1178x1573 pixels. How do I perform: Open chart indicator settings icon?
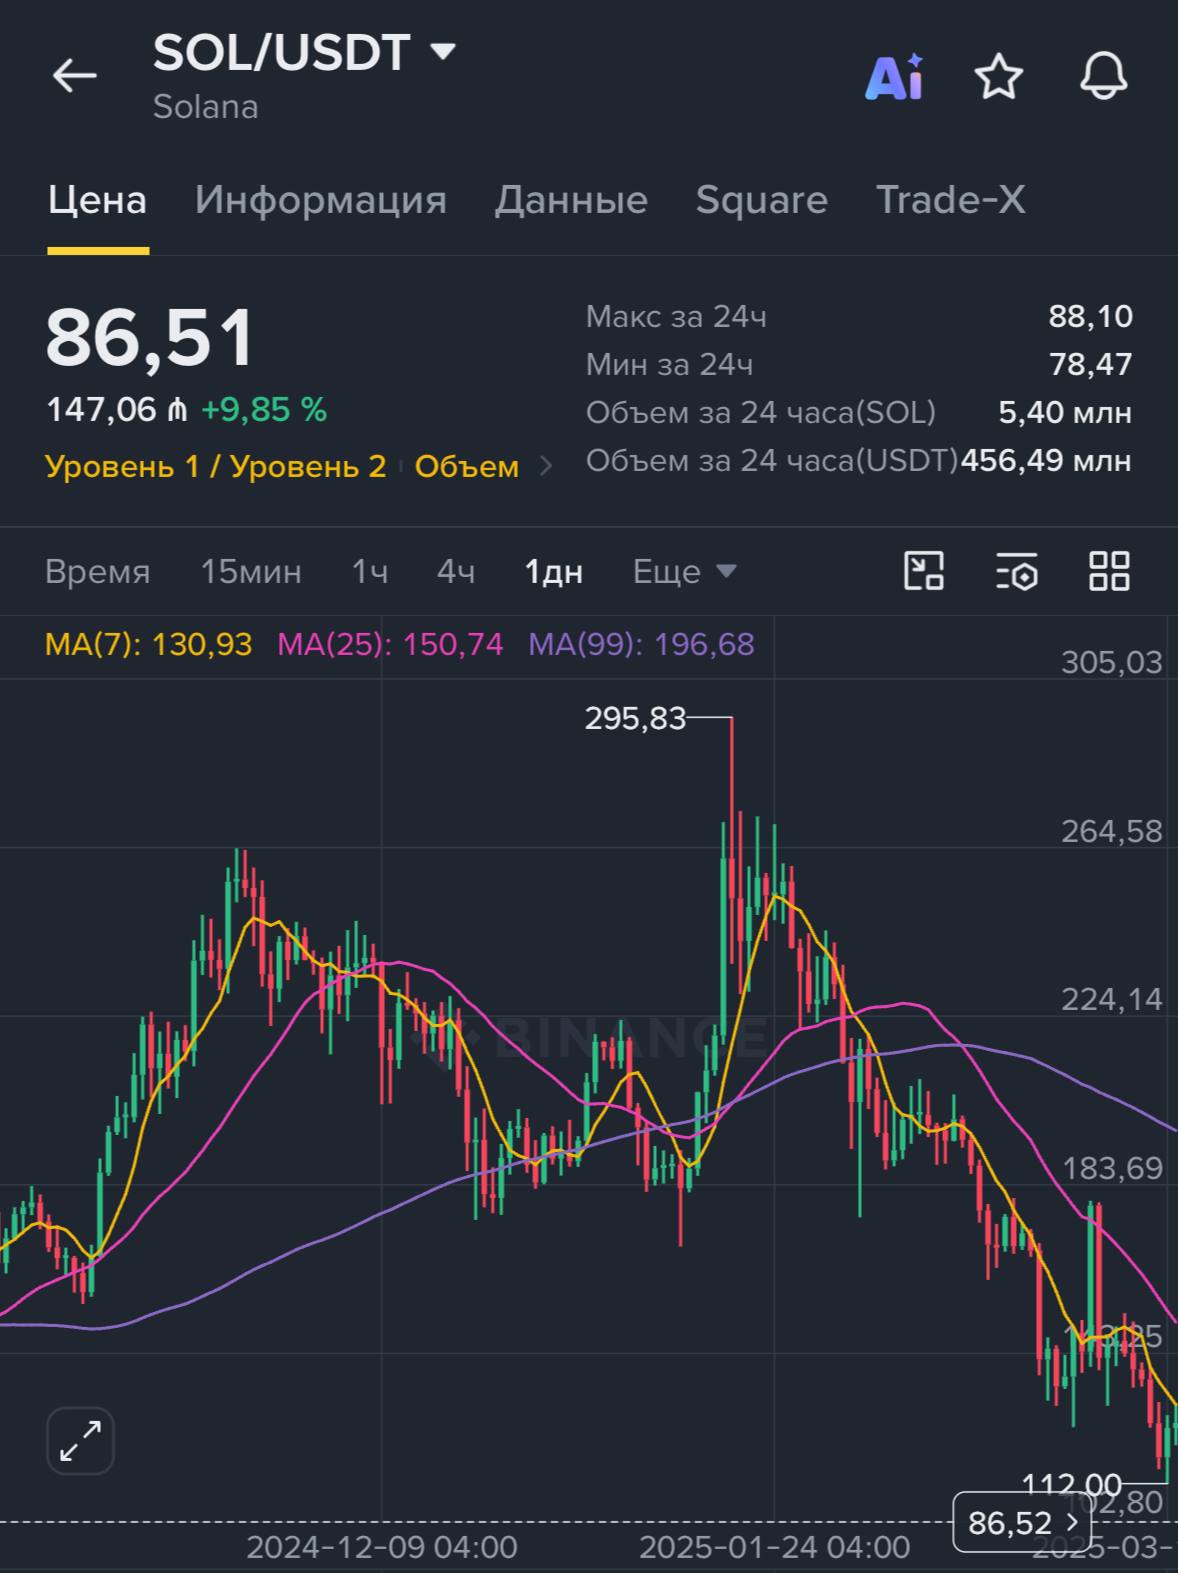[x=1017, y=571]
